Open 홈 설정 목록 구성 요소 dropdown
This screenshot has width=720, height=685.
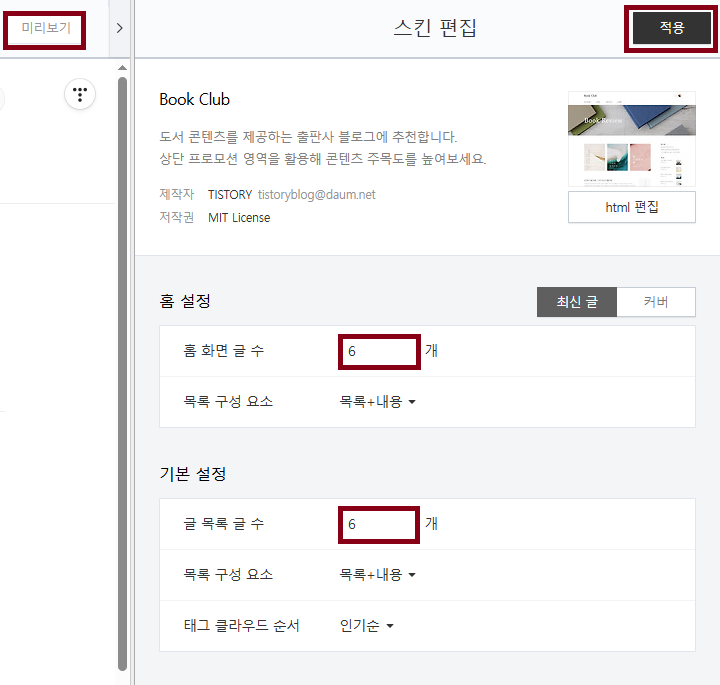377,402
